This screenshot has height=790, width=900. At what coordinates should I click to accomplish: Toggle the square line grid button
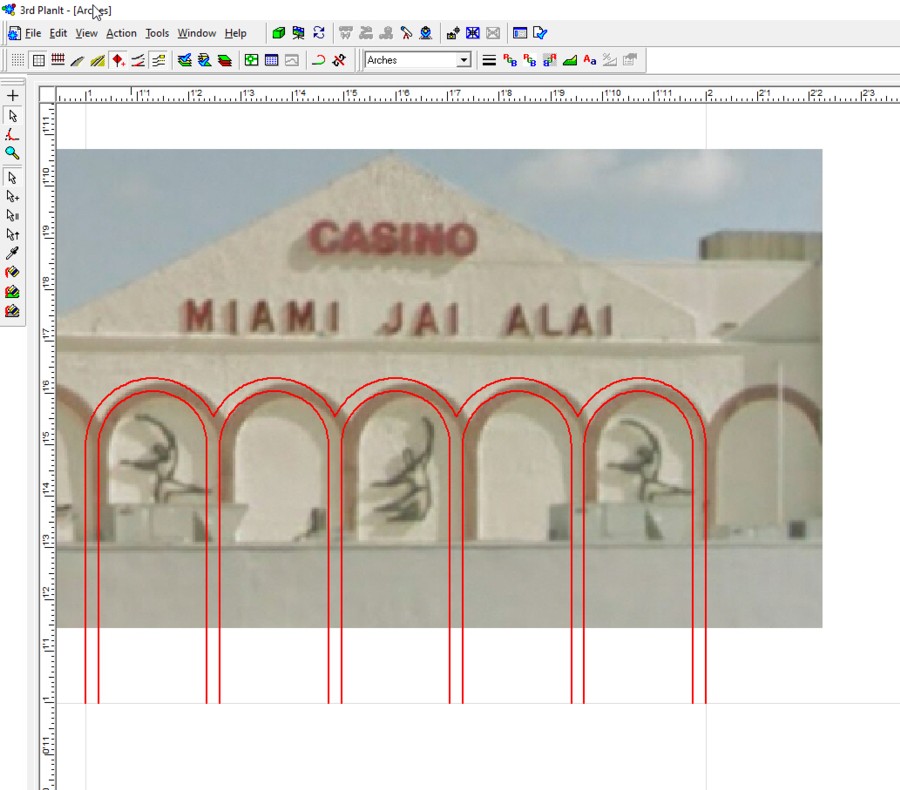(x=38, y=60)
